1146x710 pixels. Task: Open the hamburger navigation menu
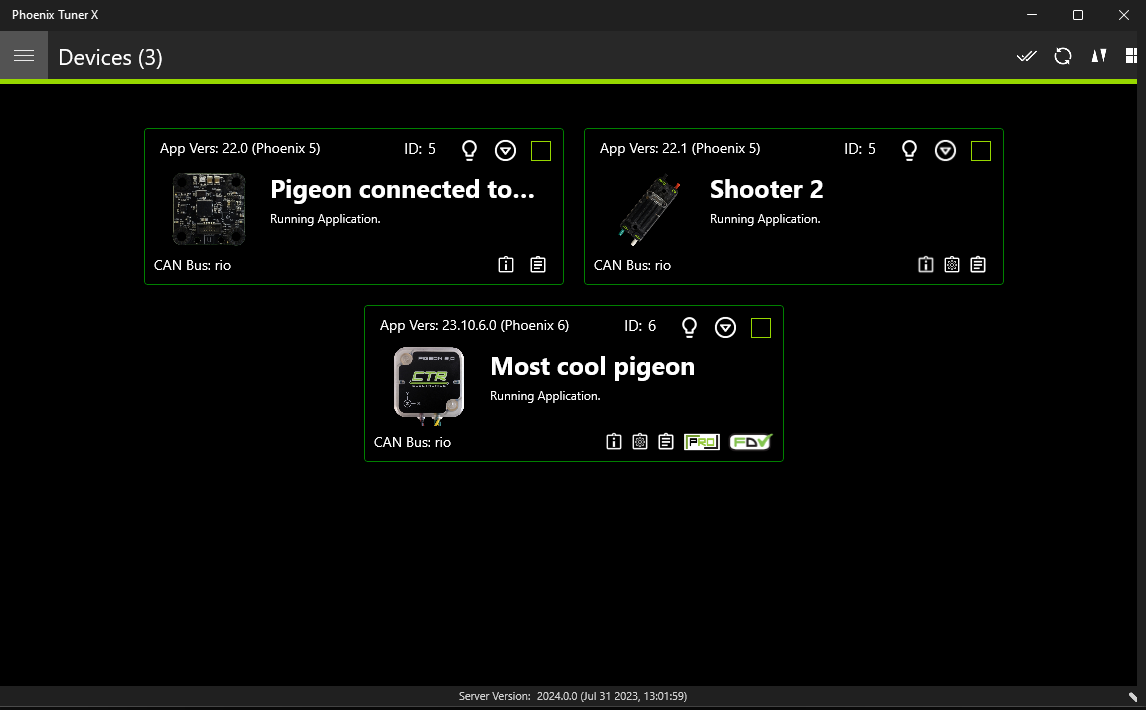tap(24, 56)
